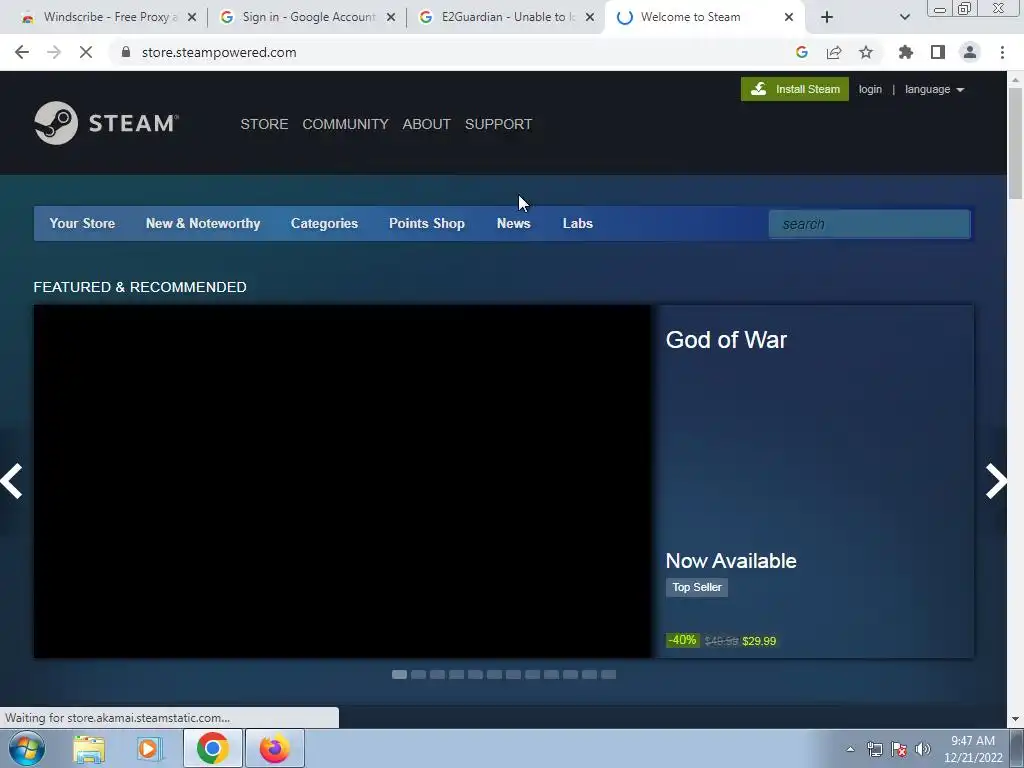The height and width of the screenshot is (768, 1024).
Task: Open the Labs link
Action: [x=578, y=223]
